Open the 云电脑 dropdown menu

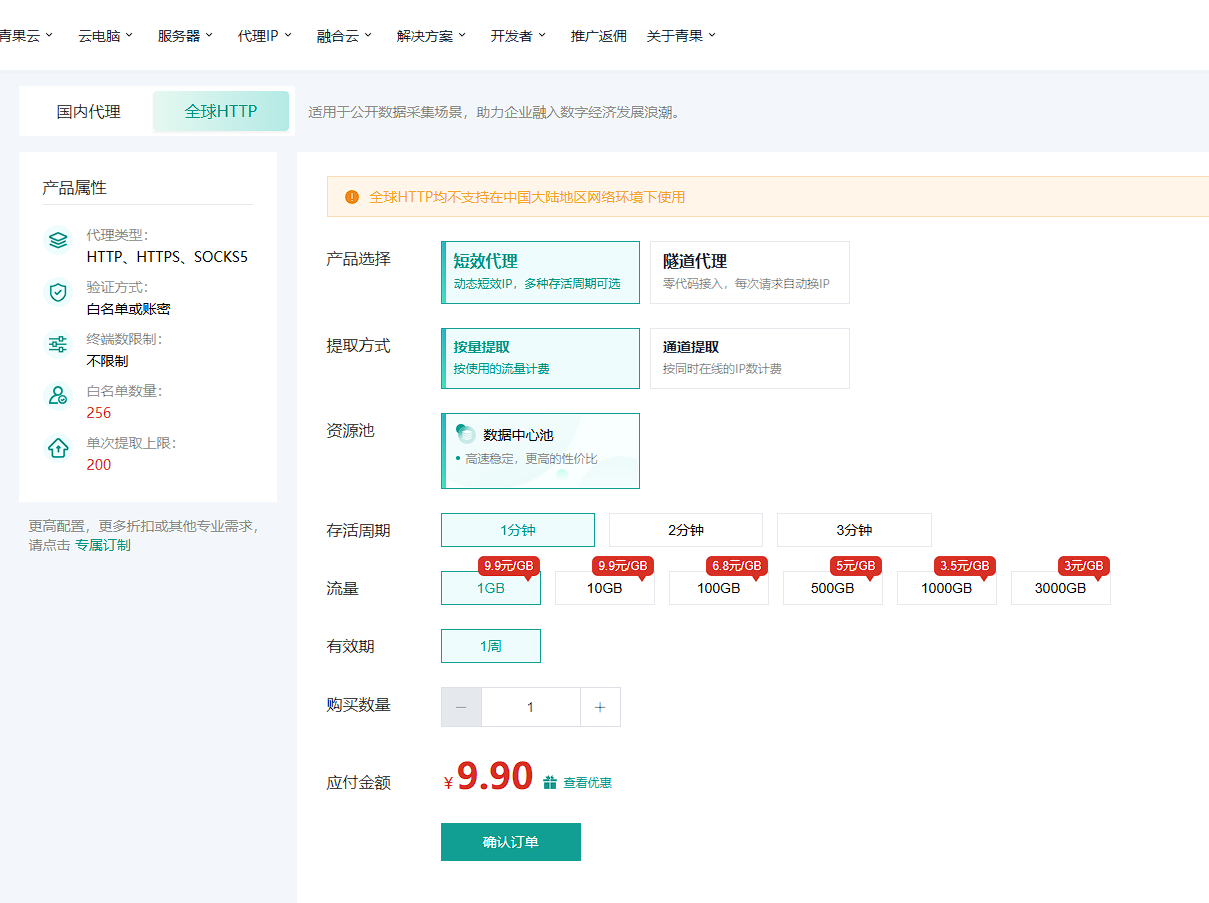tap(106, 35)
